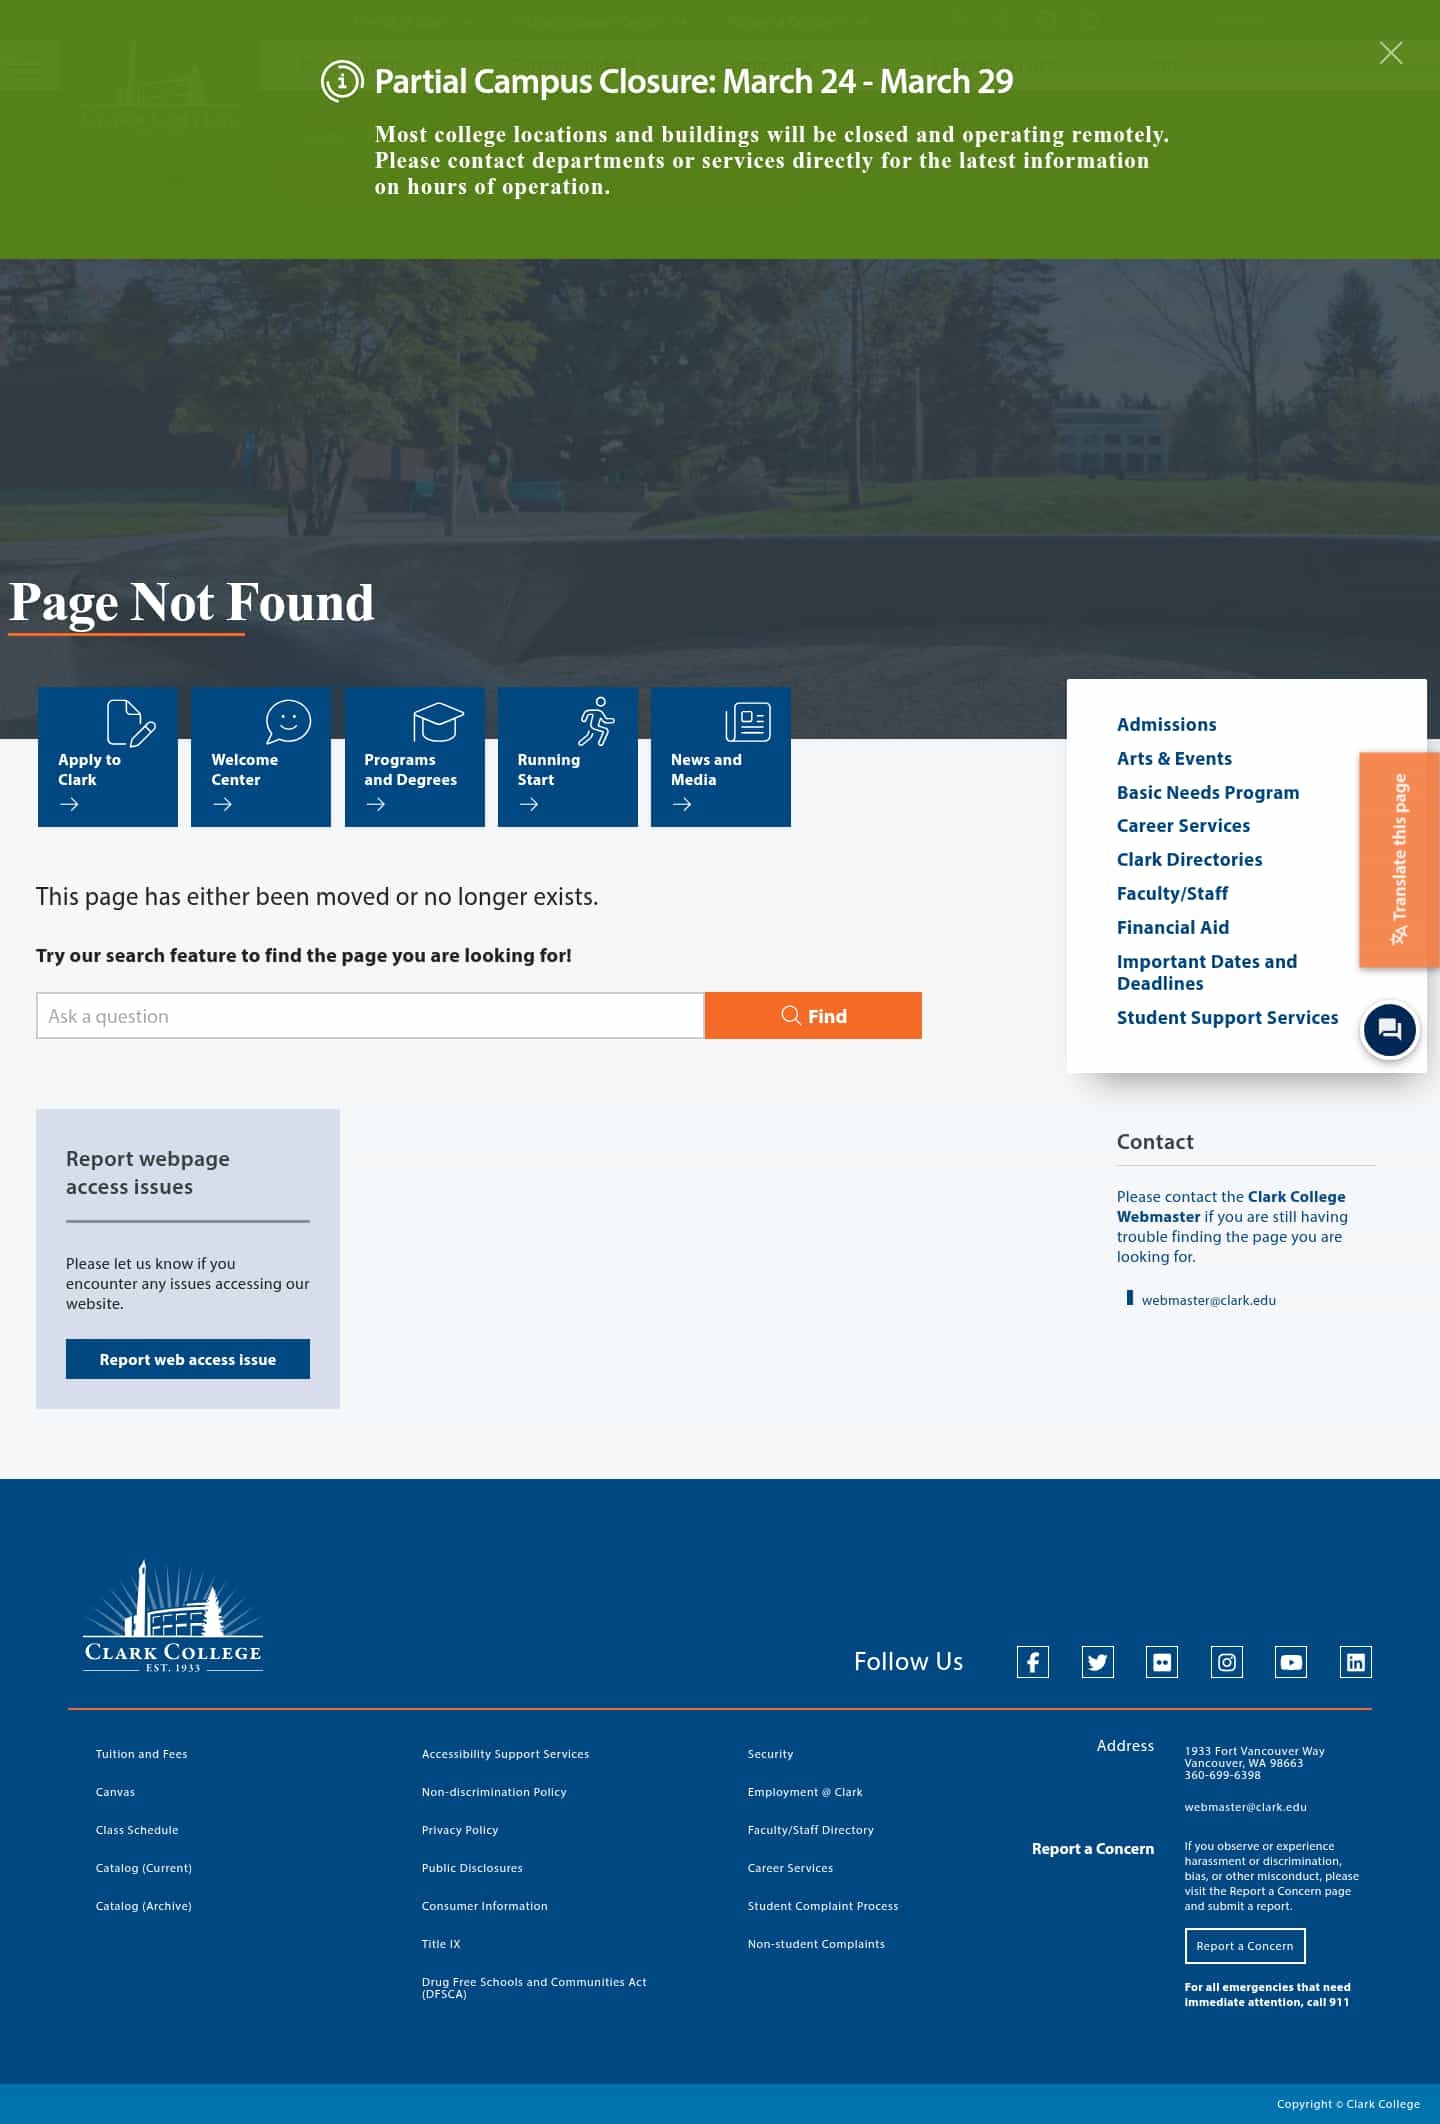Click Report web access issue button
Image resolution: width=1440 pixels, height=2124 pixels.
click(188, 1359)
